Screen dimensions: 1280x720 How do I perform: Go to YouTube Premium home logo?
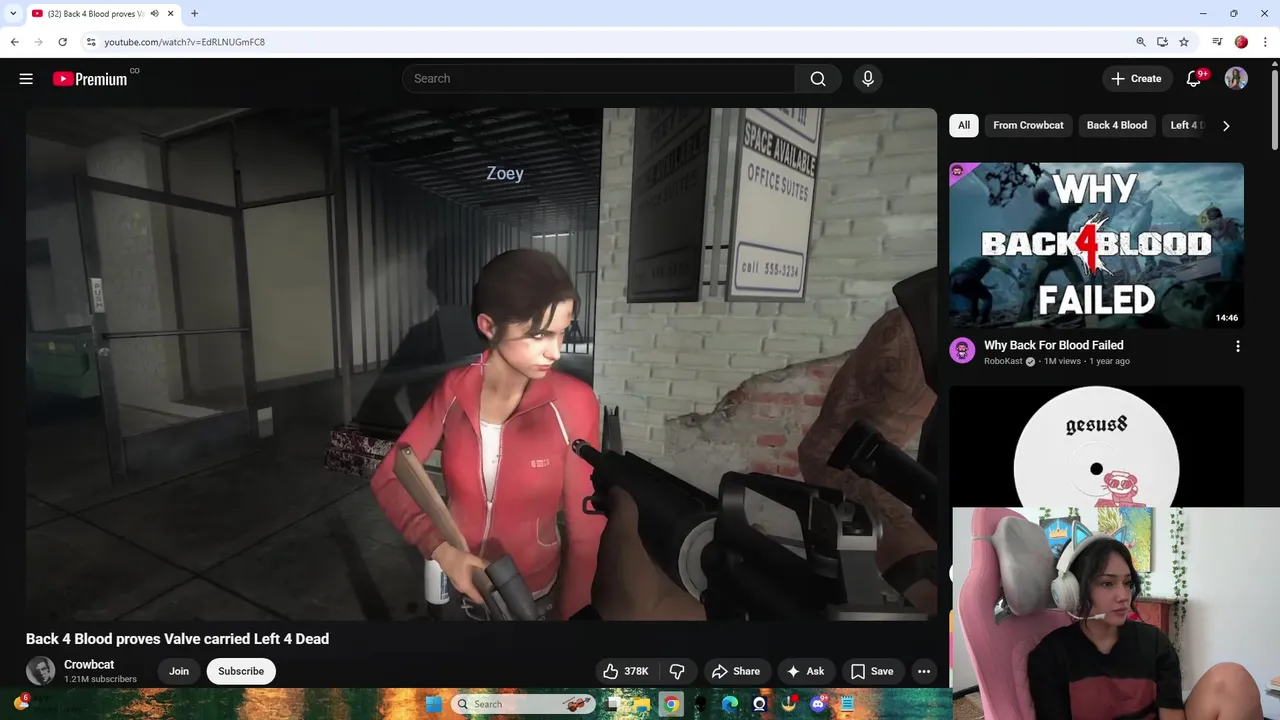click(90, 79)
